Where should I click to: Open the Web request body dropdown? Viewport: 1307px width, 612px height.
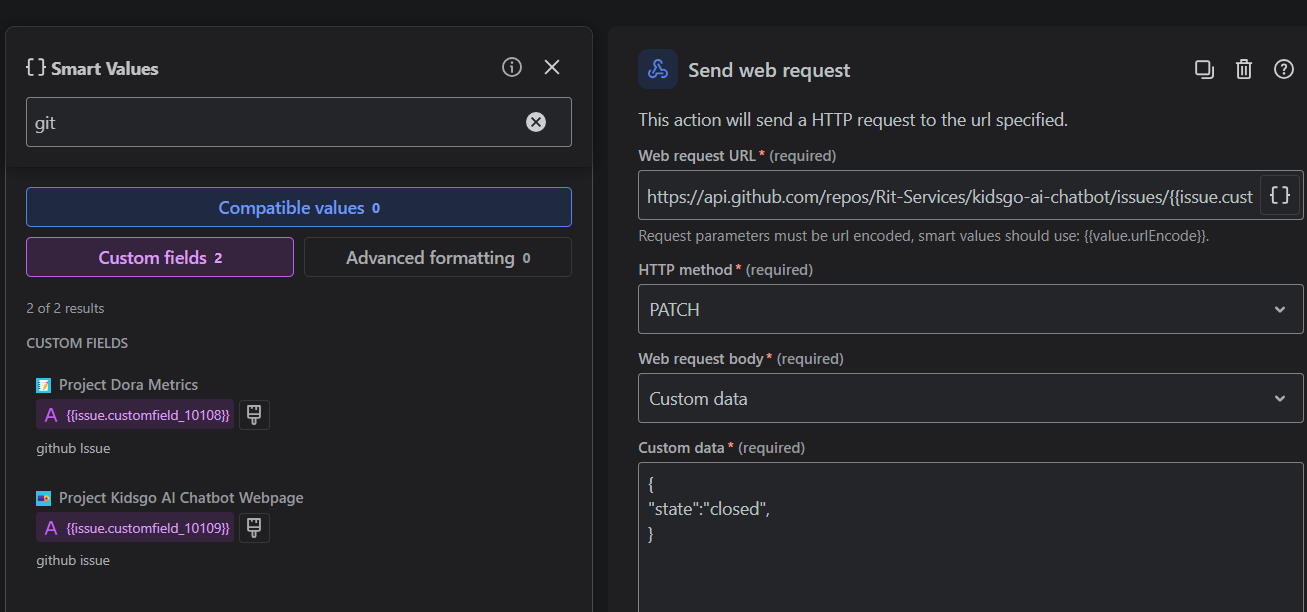tap(970, 398)
